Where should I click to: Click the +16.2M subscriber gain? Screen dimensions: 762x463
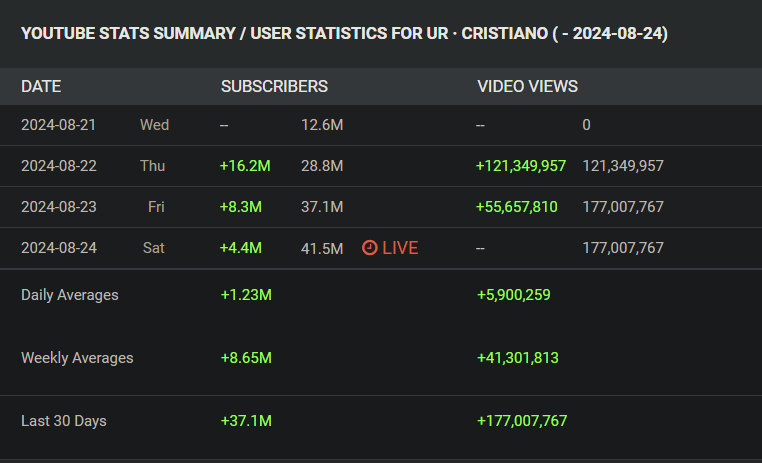pos(245,166)
